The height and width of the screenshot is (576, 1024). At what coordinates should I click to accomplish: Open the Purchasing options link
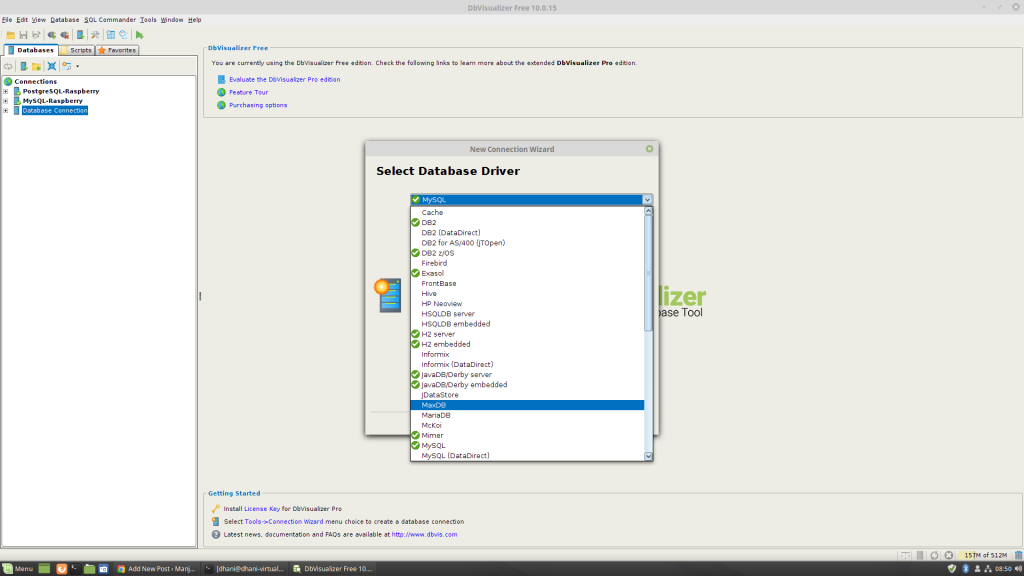tap(258, 105)
